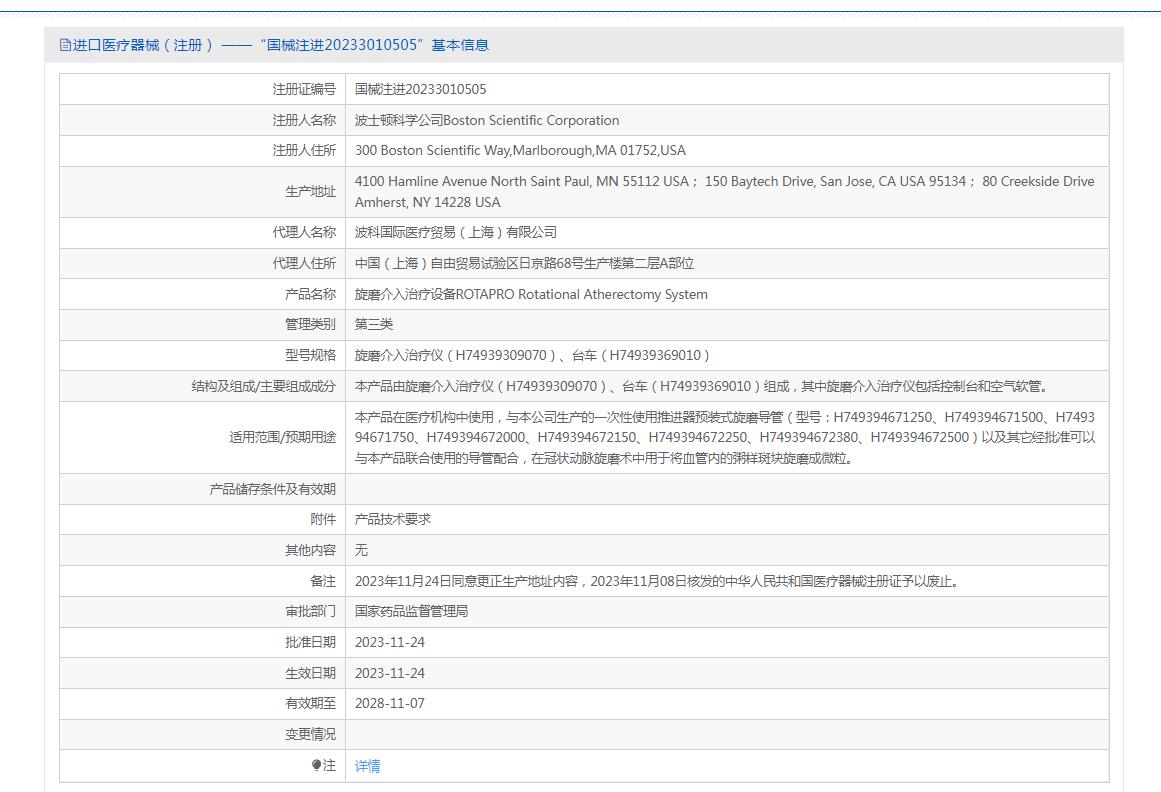
Task: Select agent name 波科国际医疗贸易（上海）有限公司
Action: pos(455,232)
